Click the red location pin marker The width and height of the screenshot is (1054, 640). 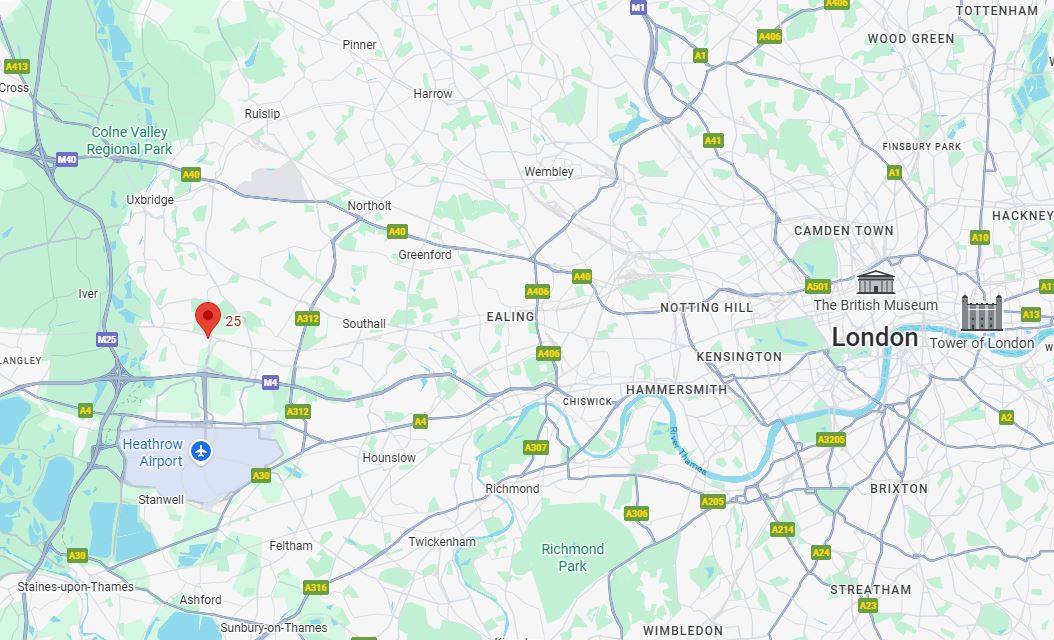208,319
